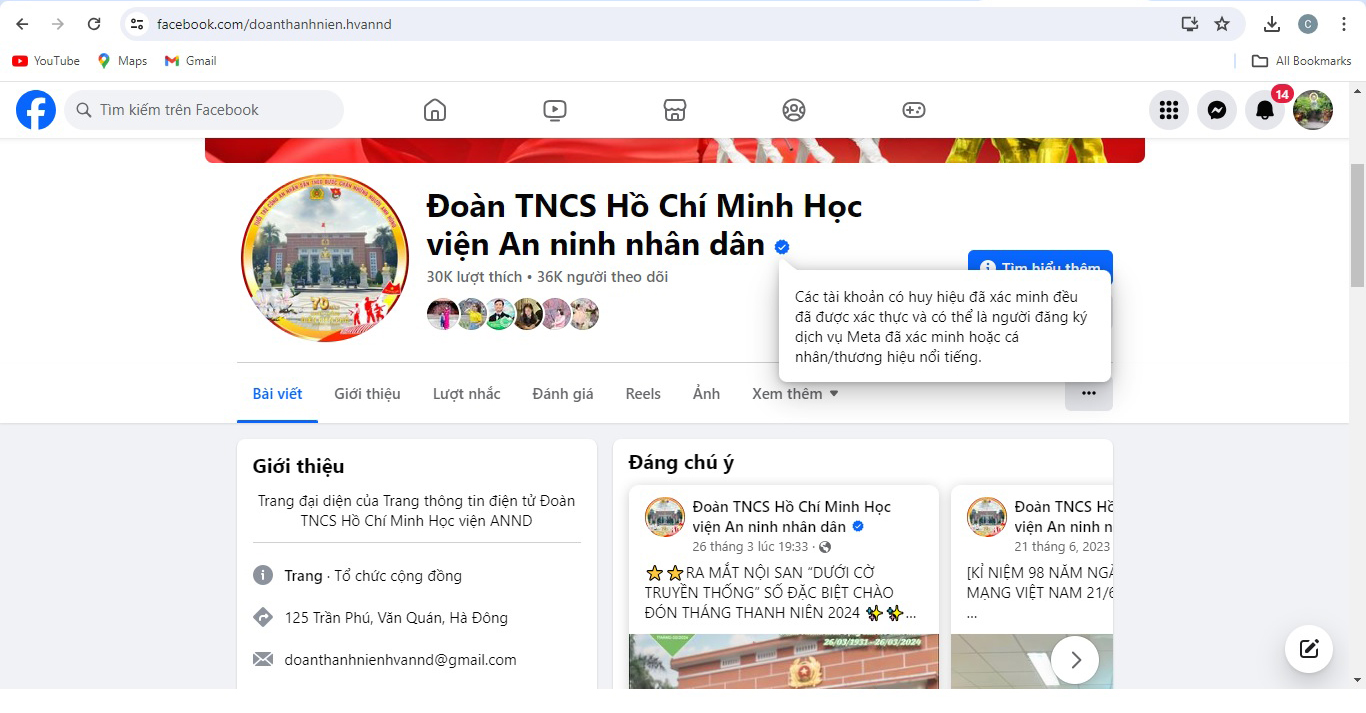The image size is (1366, 713).
Task: Open the Marketplace storefront icon
Action: pos(675,110)
